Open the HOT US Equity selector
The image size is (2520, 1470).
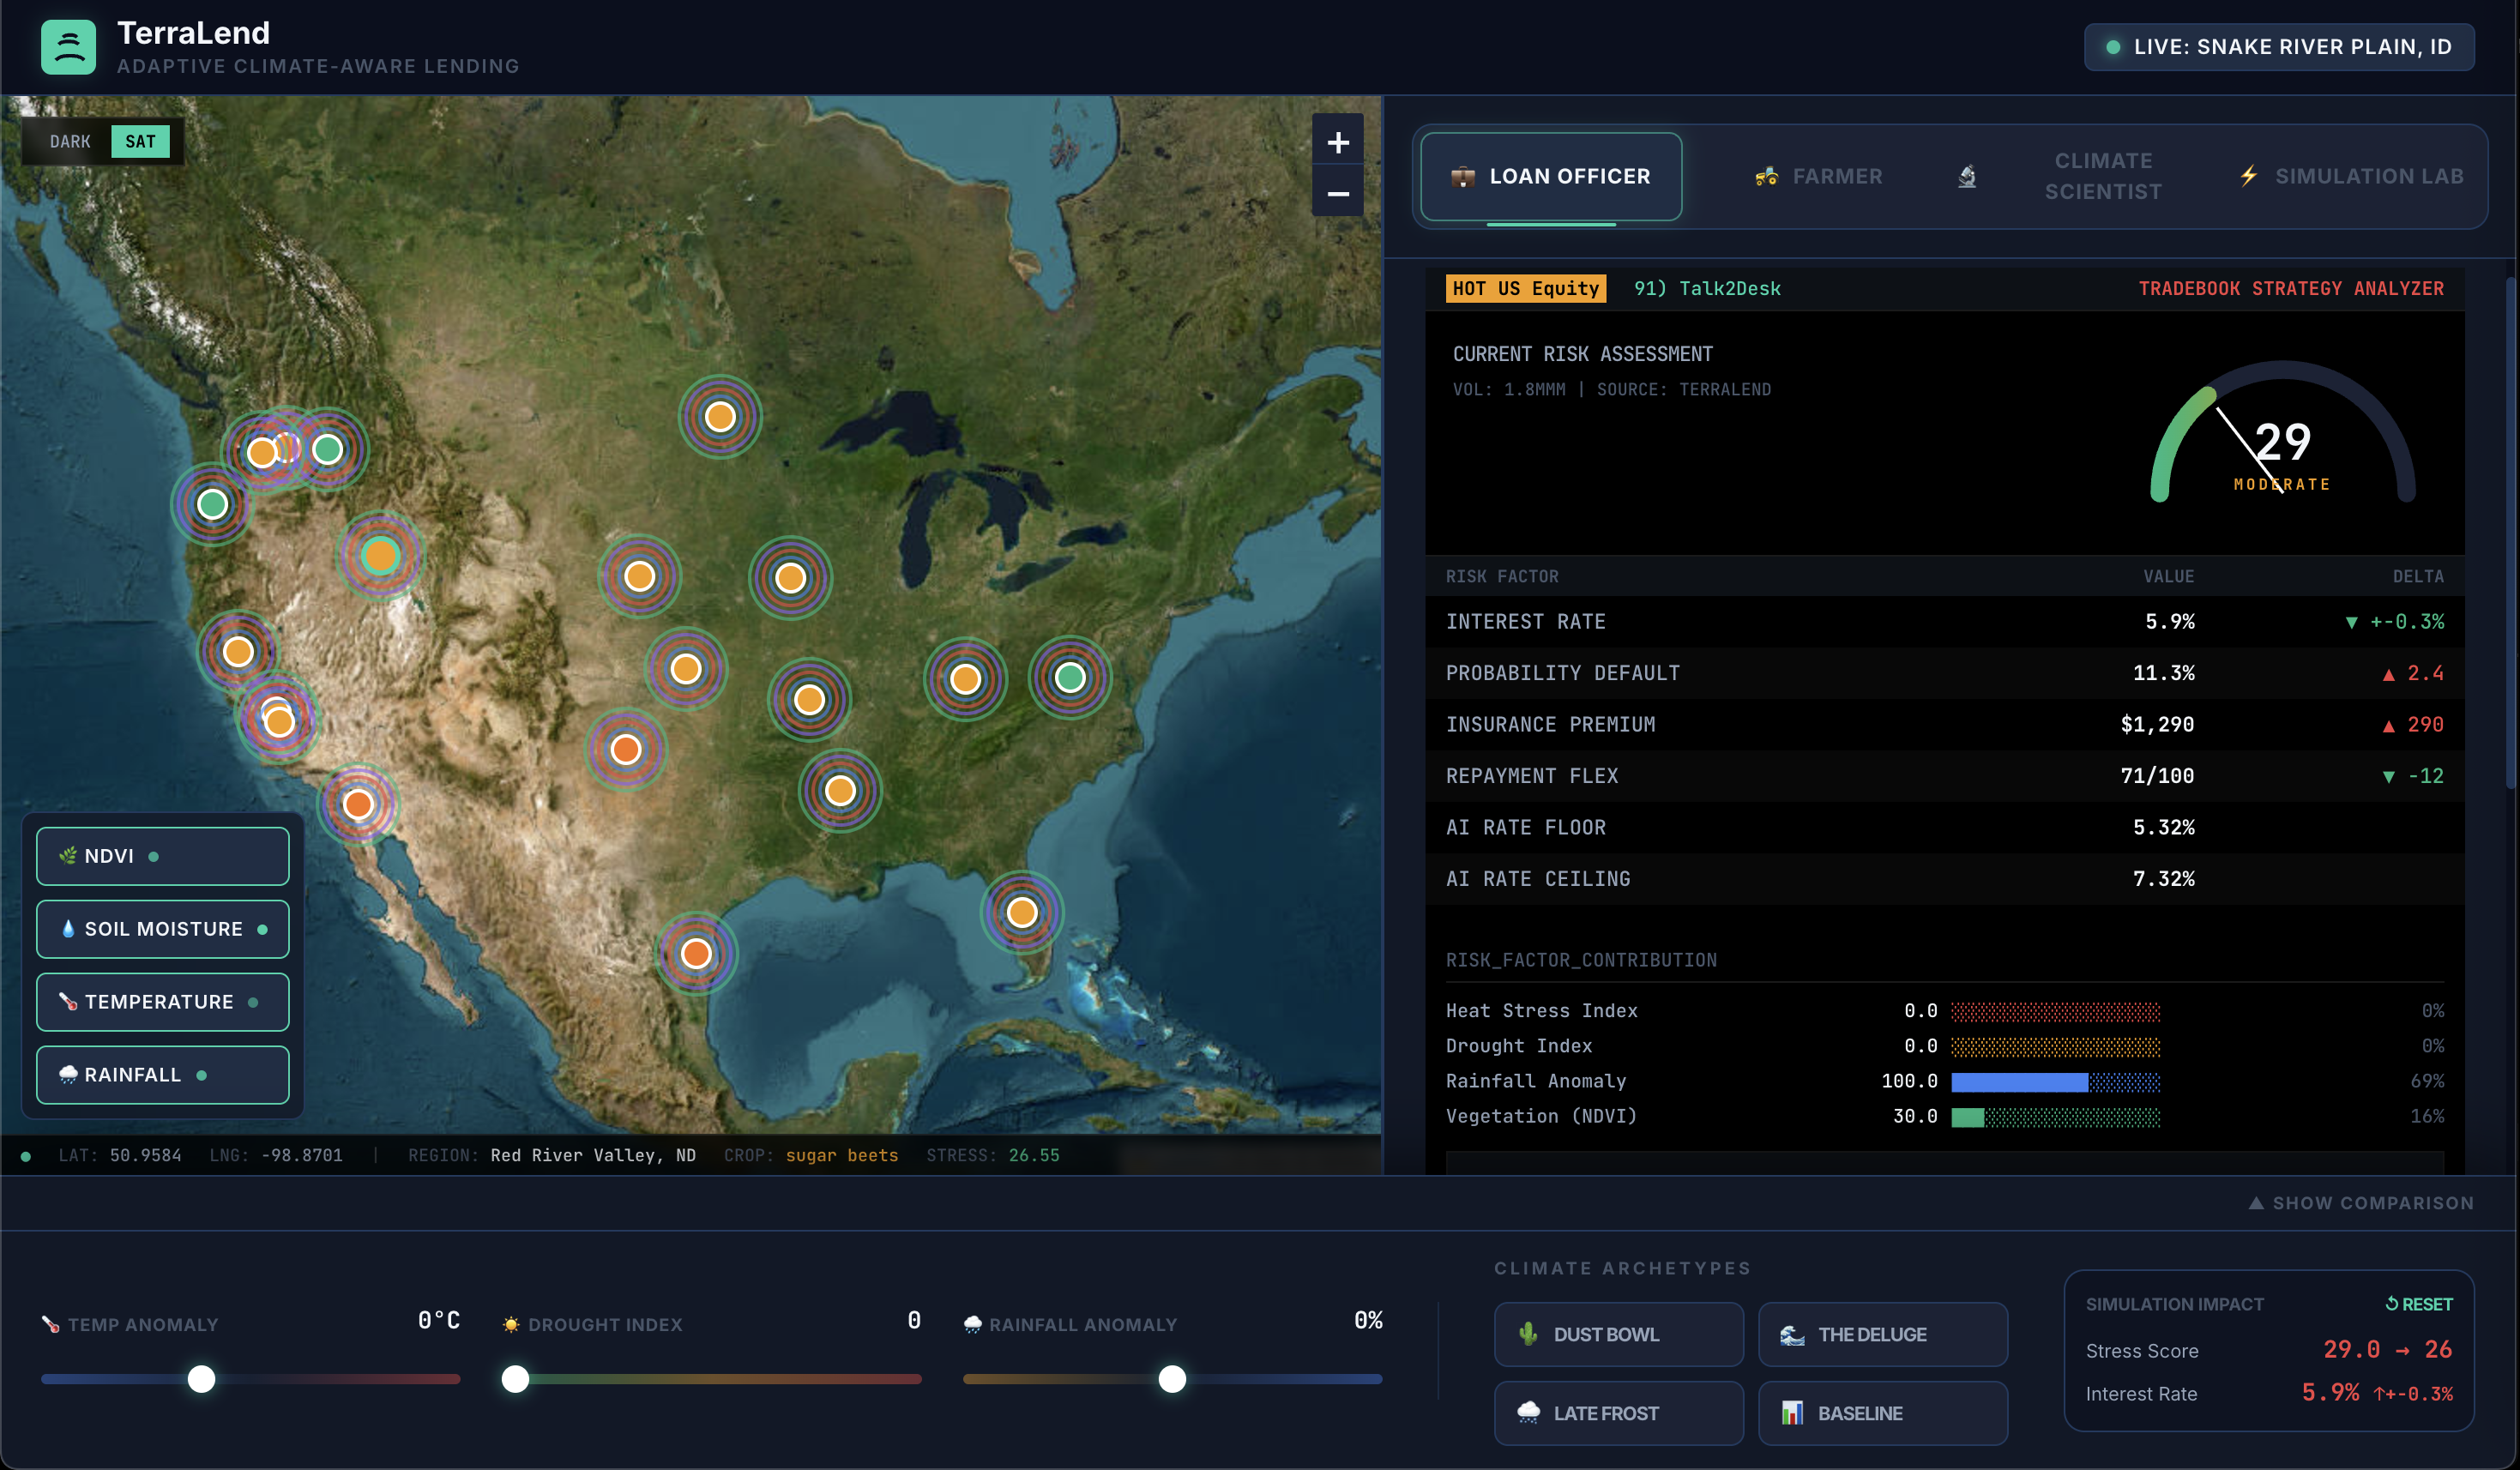click(x=1525, y=289)
